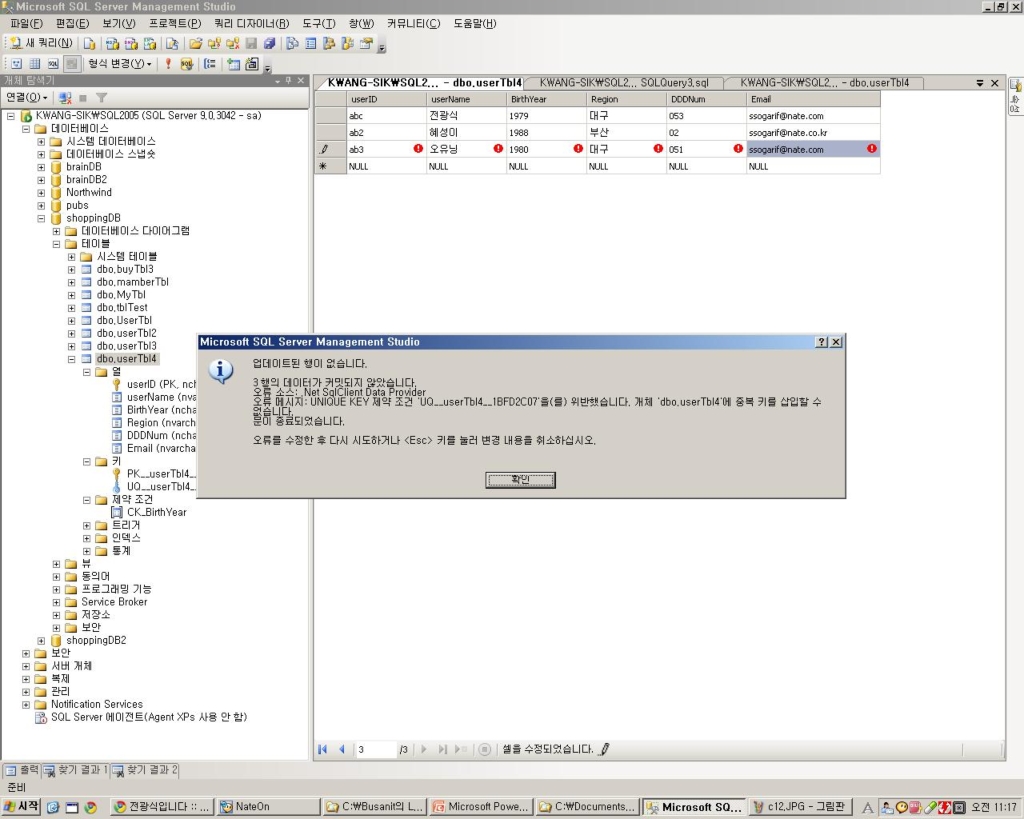
Task: Click the 시작 (Start) button on taskbar
Action: [x=22, y=807]
